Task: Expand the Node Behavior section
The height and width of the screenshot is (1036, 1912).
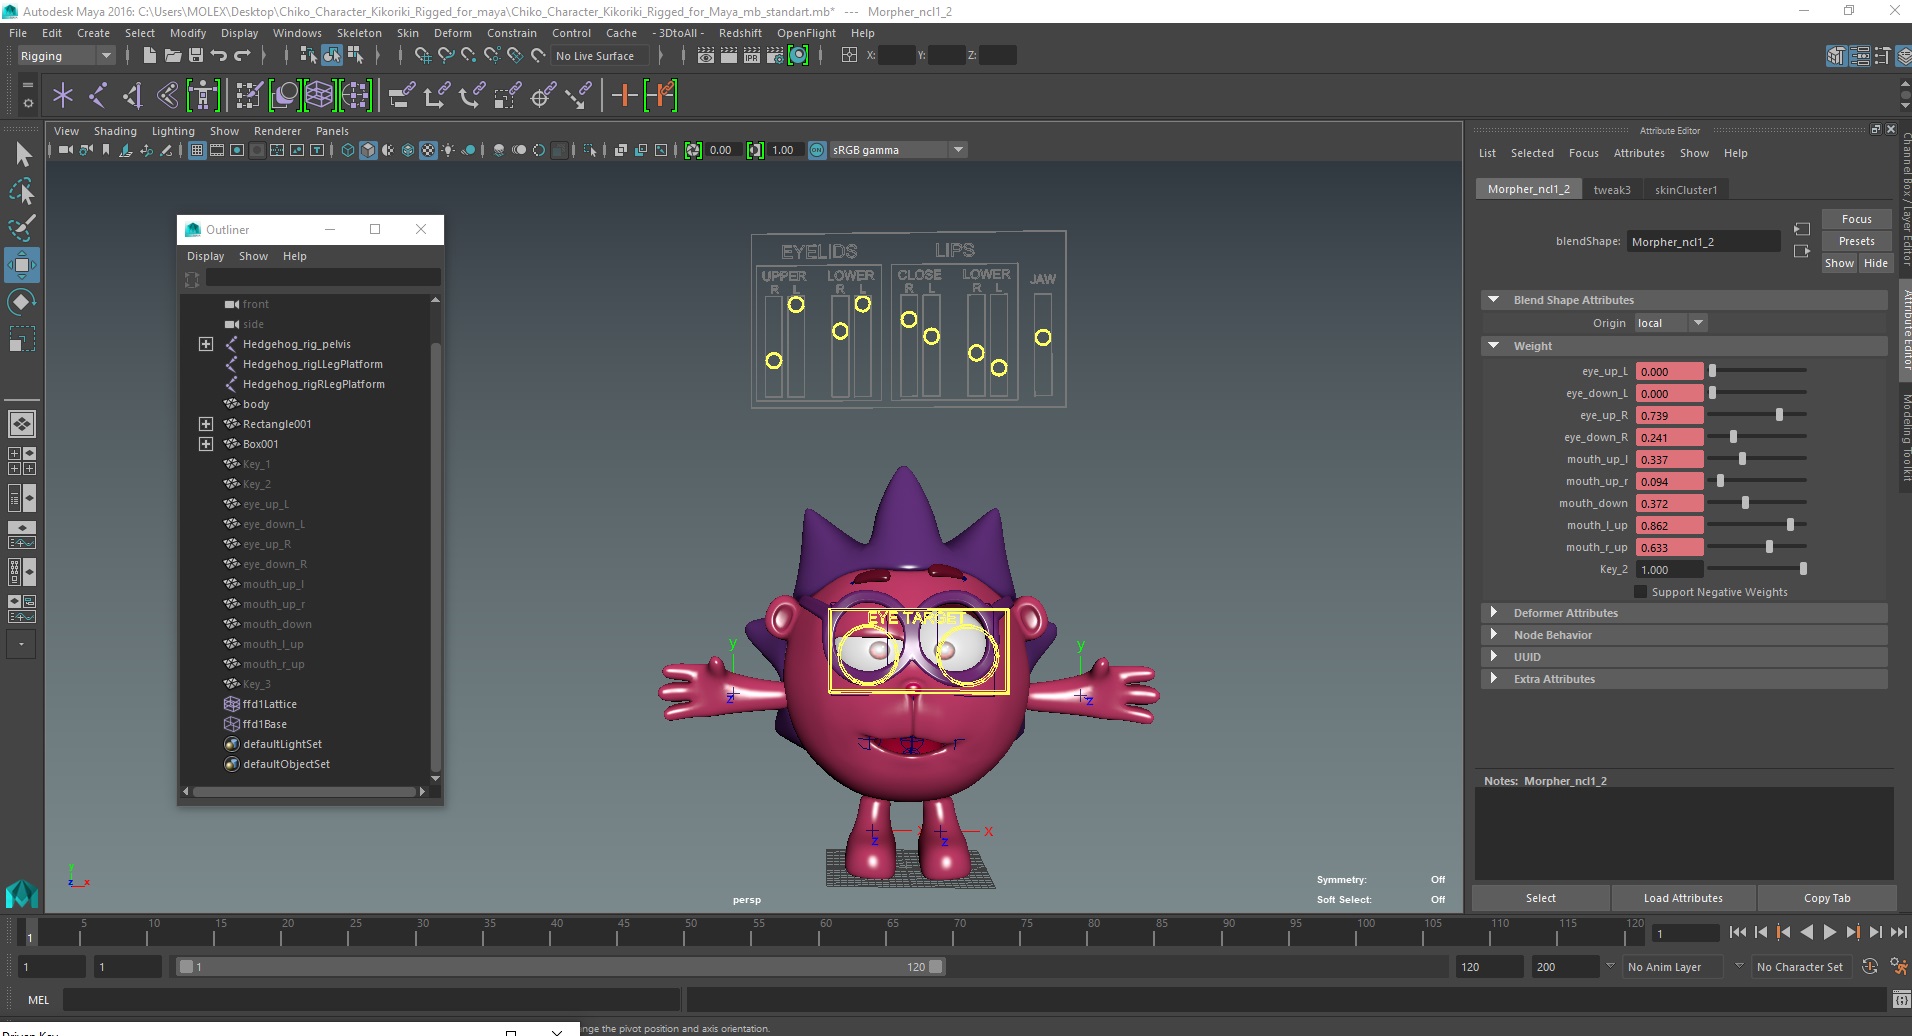Action: [x=1493, y=635]
